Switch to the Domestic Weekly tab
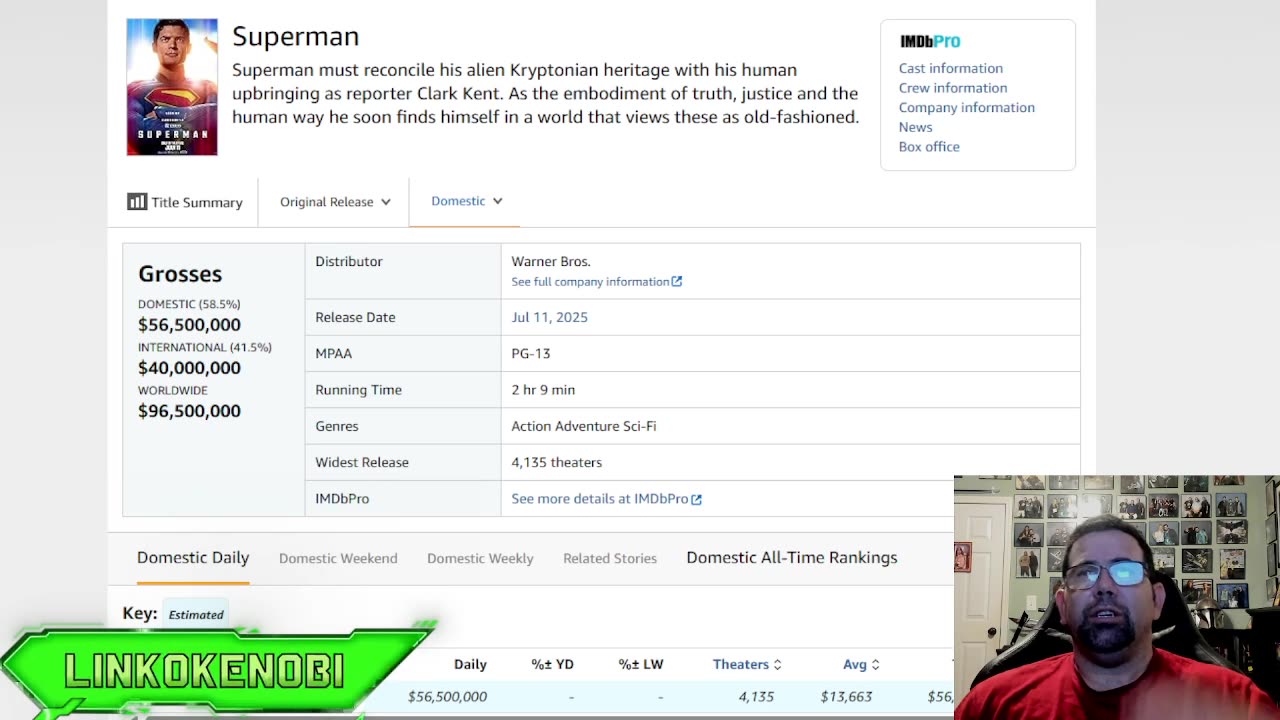 (480, 558)
